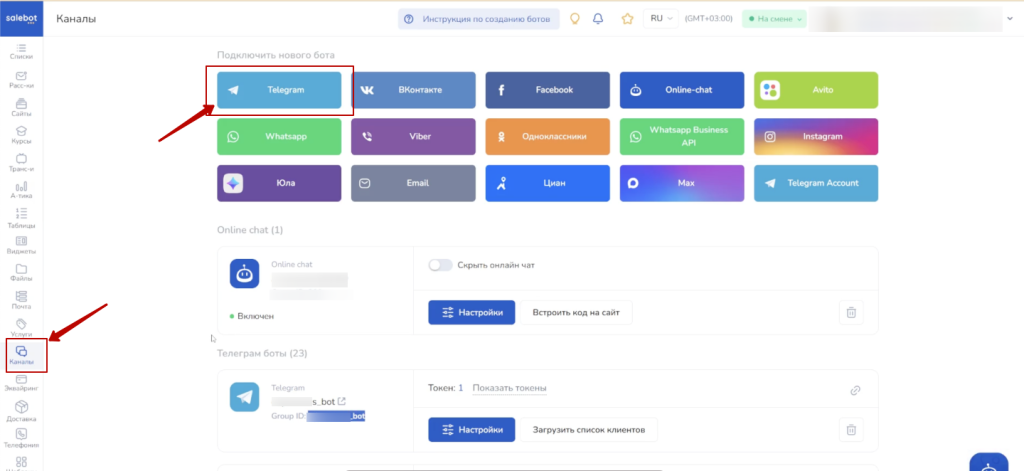
Task: Click Показать токены link
Action: 509,388
